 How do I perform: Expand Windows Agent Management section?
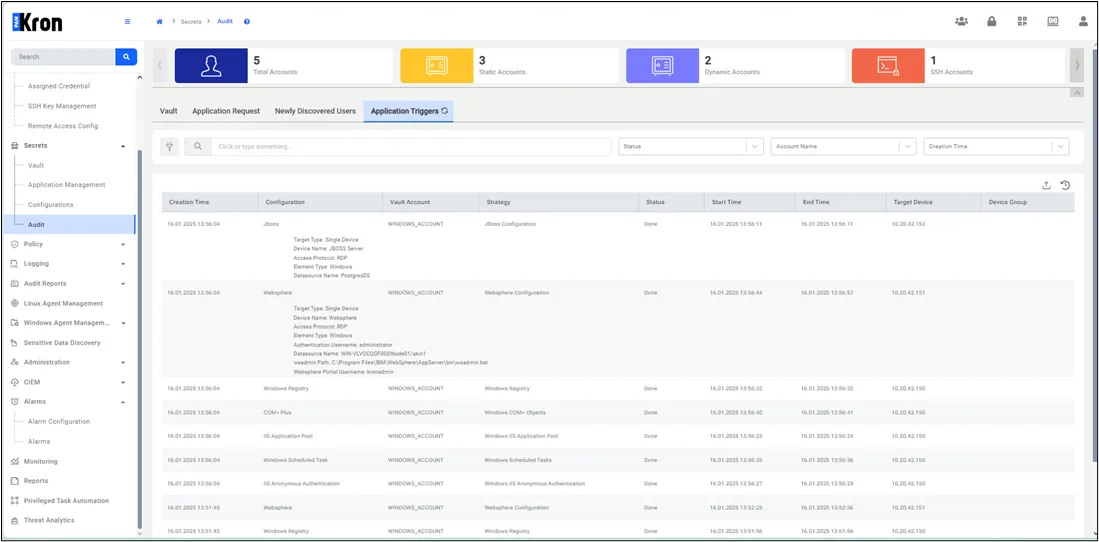tap(123, 323)
